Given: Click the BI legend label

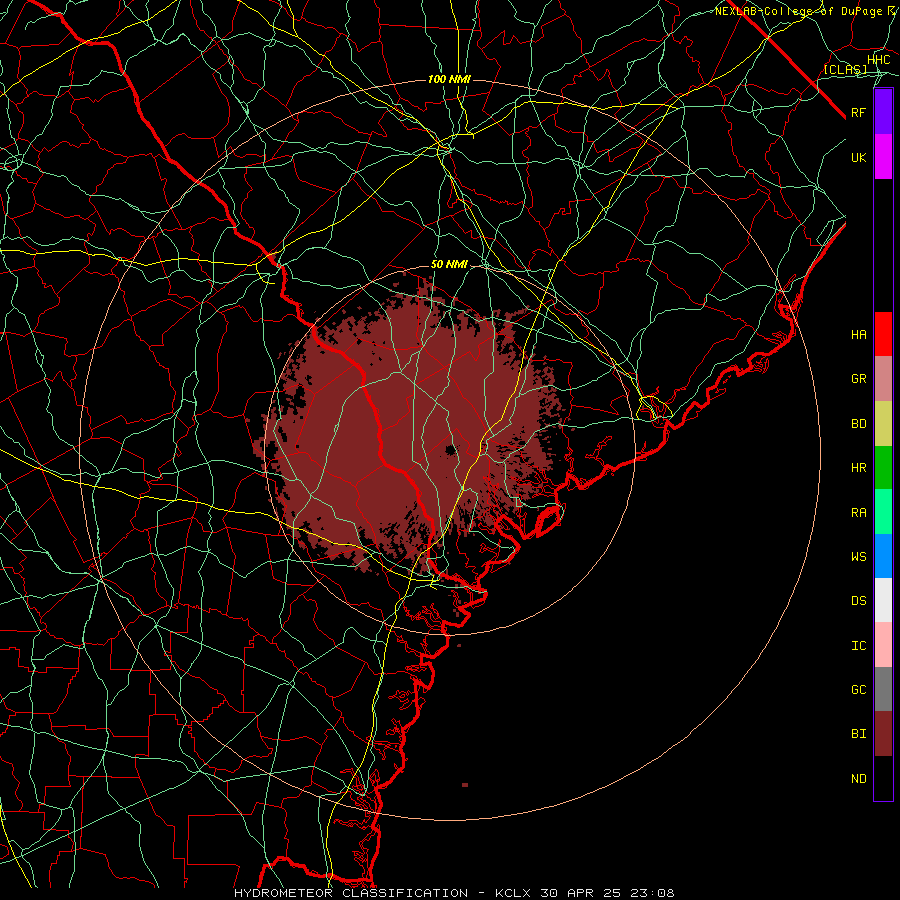Looking at the screenshot, I should coord(858,734).
